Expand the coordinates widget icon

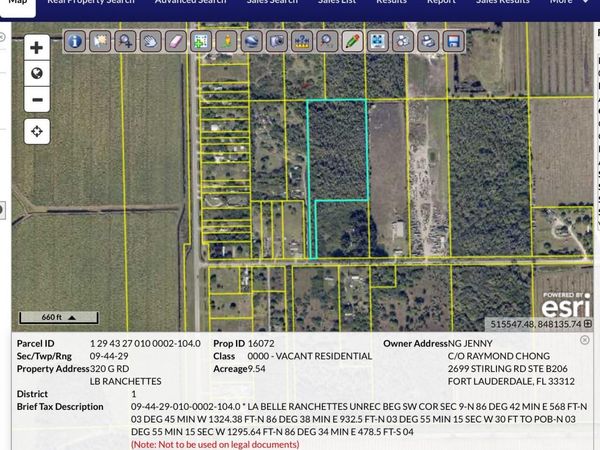click(588, 324)
